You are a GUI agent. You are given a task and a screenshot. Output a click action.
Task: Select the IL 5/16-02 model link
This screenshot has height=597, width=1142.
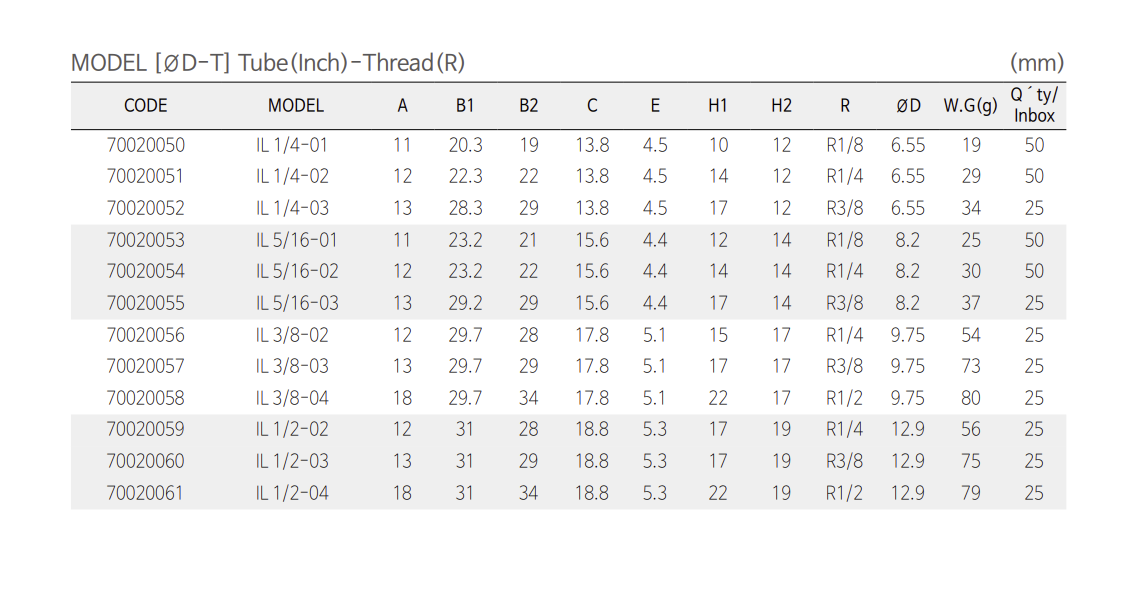[297, 271]
